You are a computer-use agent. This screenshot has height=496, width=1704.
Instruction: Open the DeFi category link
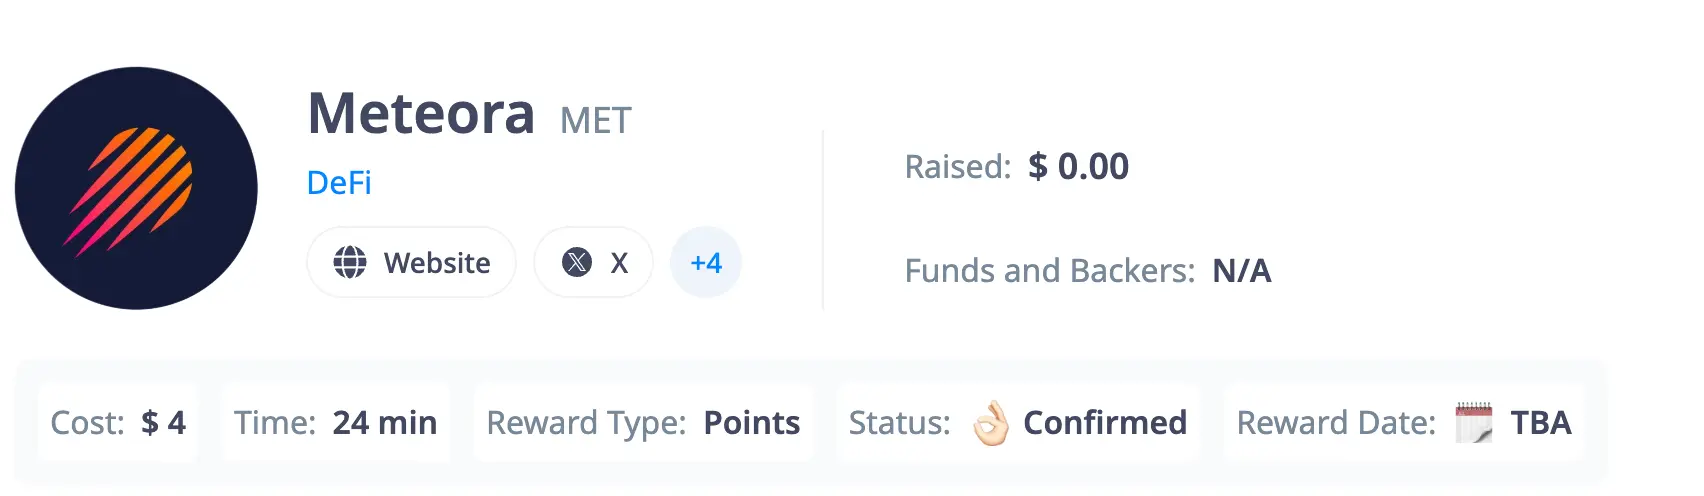coord(339,183)
